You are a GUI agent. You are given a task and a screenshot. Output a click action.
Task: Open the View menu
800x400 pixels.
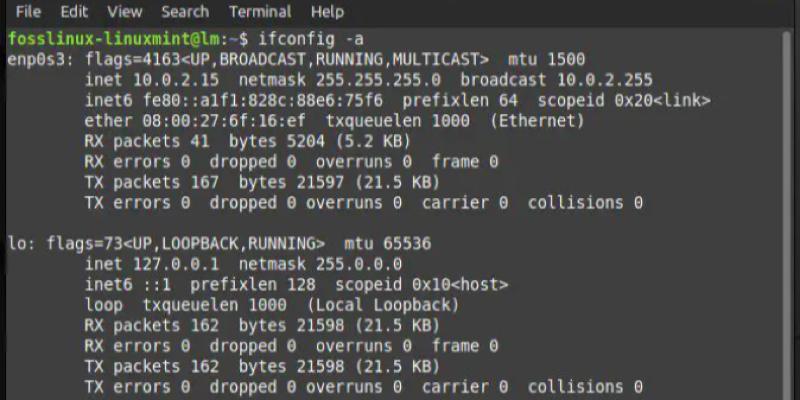click(124, 13)
